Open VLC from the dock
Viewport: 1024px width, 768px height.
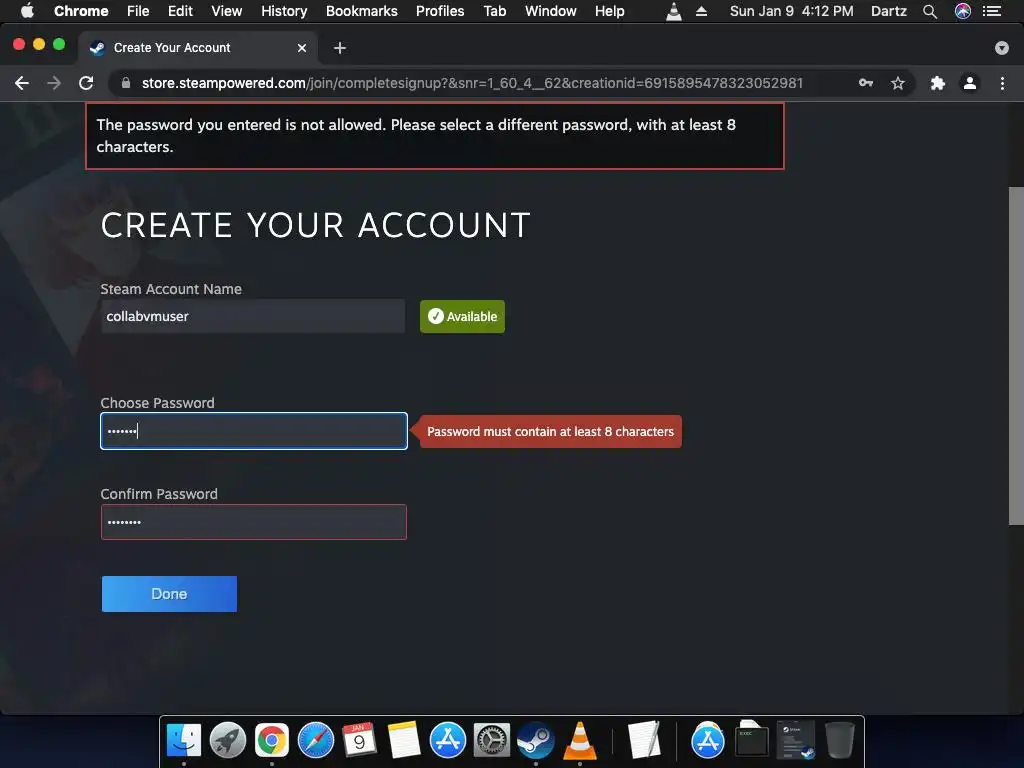pos(579,740)
